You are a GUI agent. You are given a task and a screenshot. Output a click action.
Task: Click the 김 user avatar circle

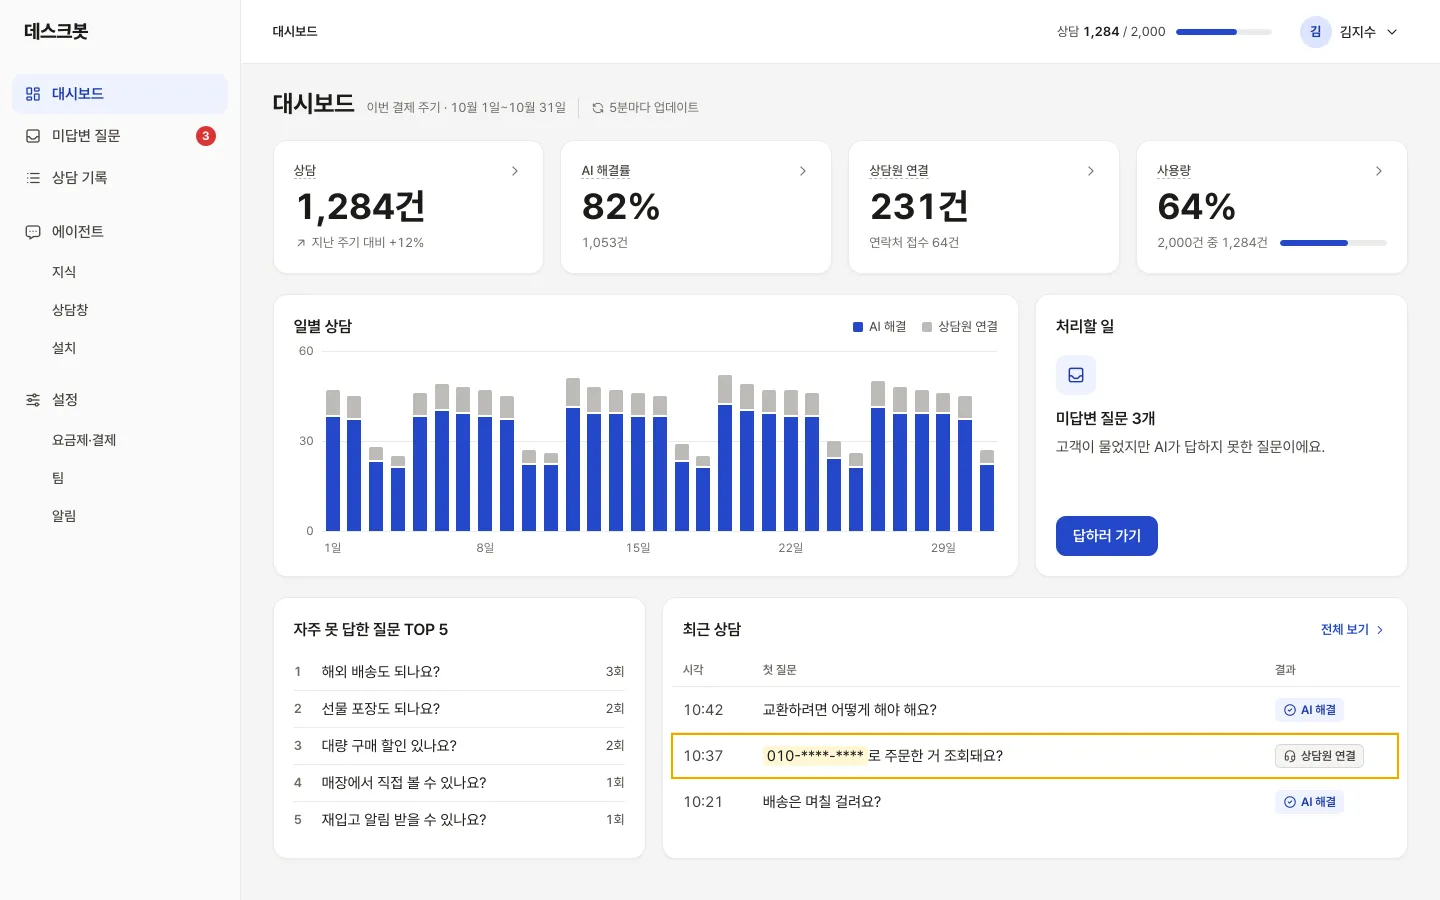pos(1316,32)
